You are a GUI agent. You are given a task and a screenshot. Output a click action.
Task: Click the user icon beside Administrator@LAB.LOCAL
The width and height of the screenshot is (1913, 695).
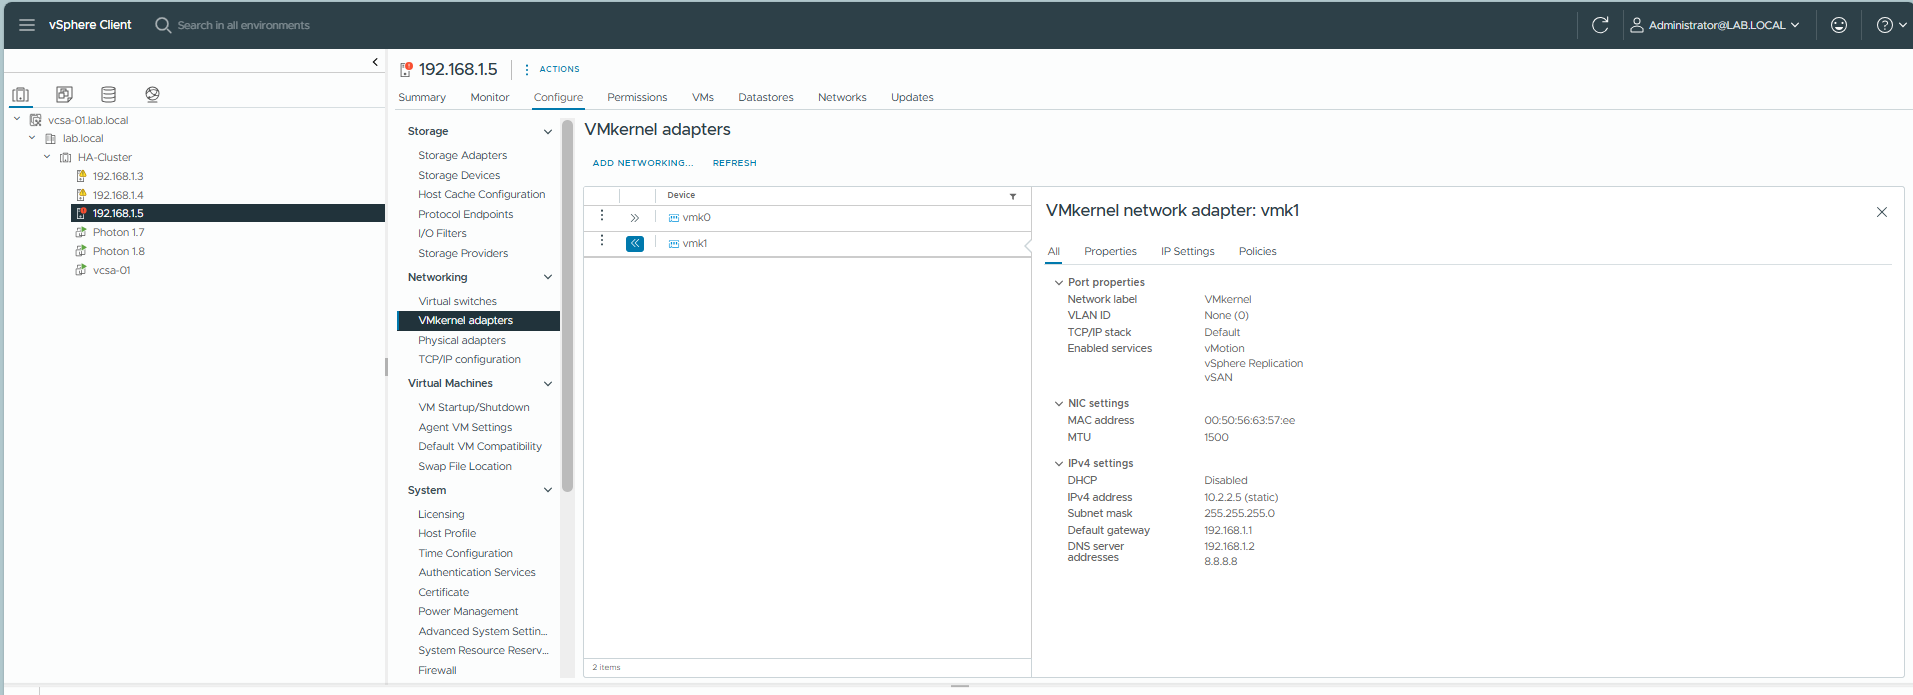[x=1637, y=25]
